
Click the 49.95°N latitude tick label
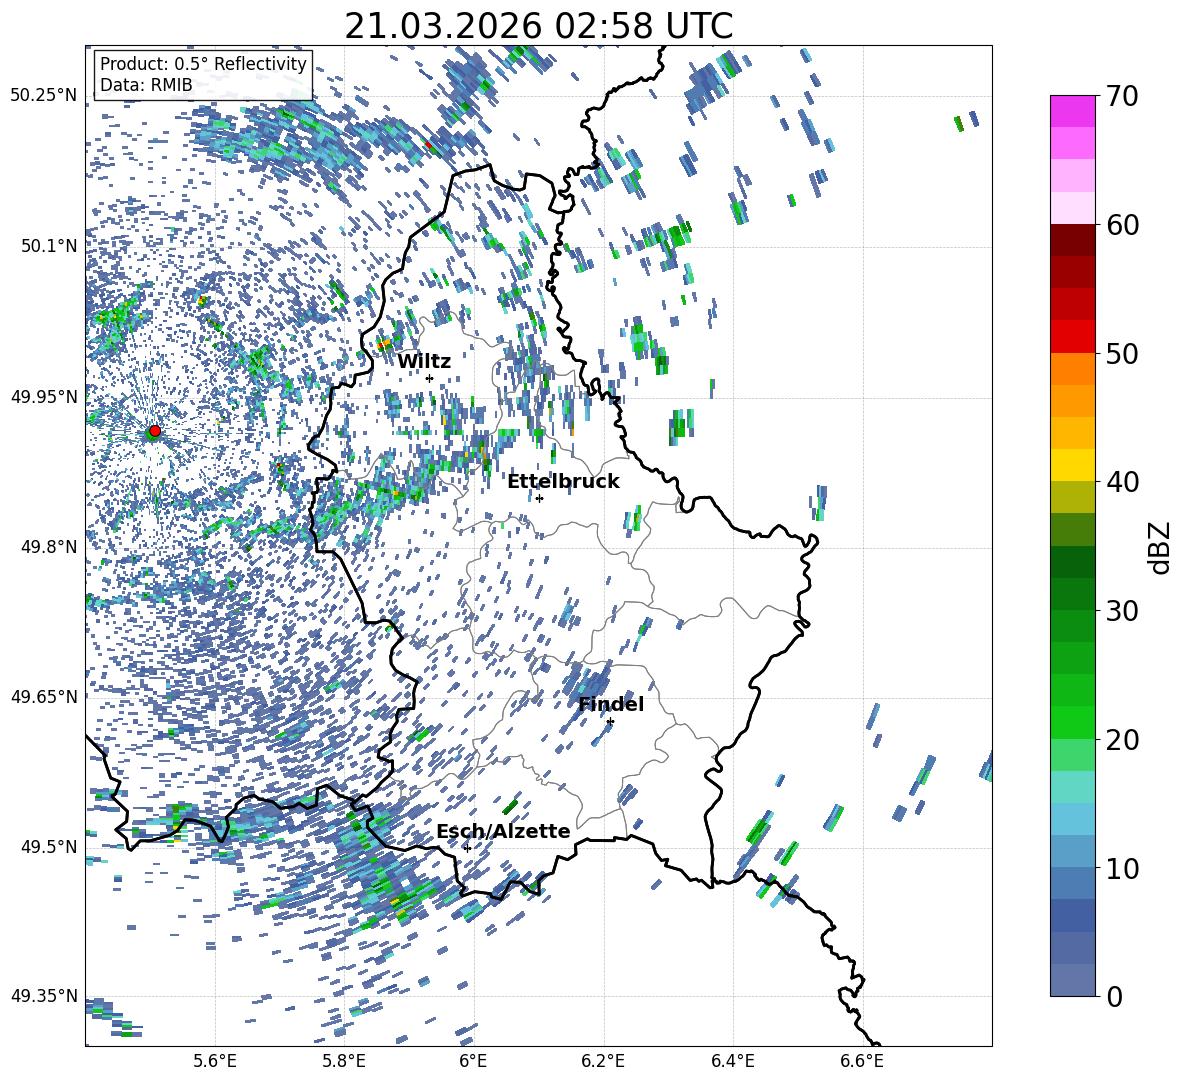pyautogui.click(x=44, y=396)
